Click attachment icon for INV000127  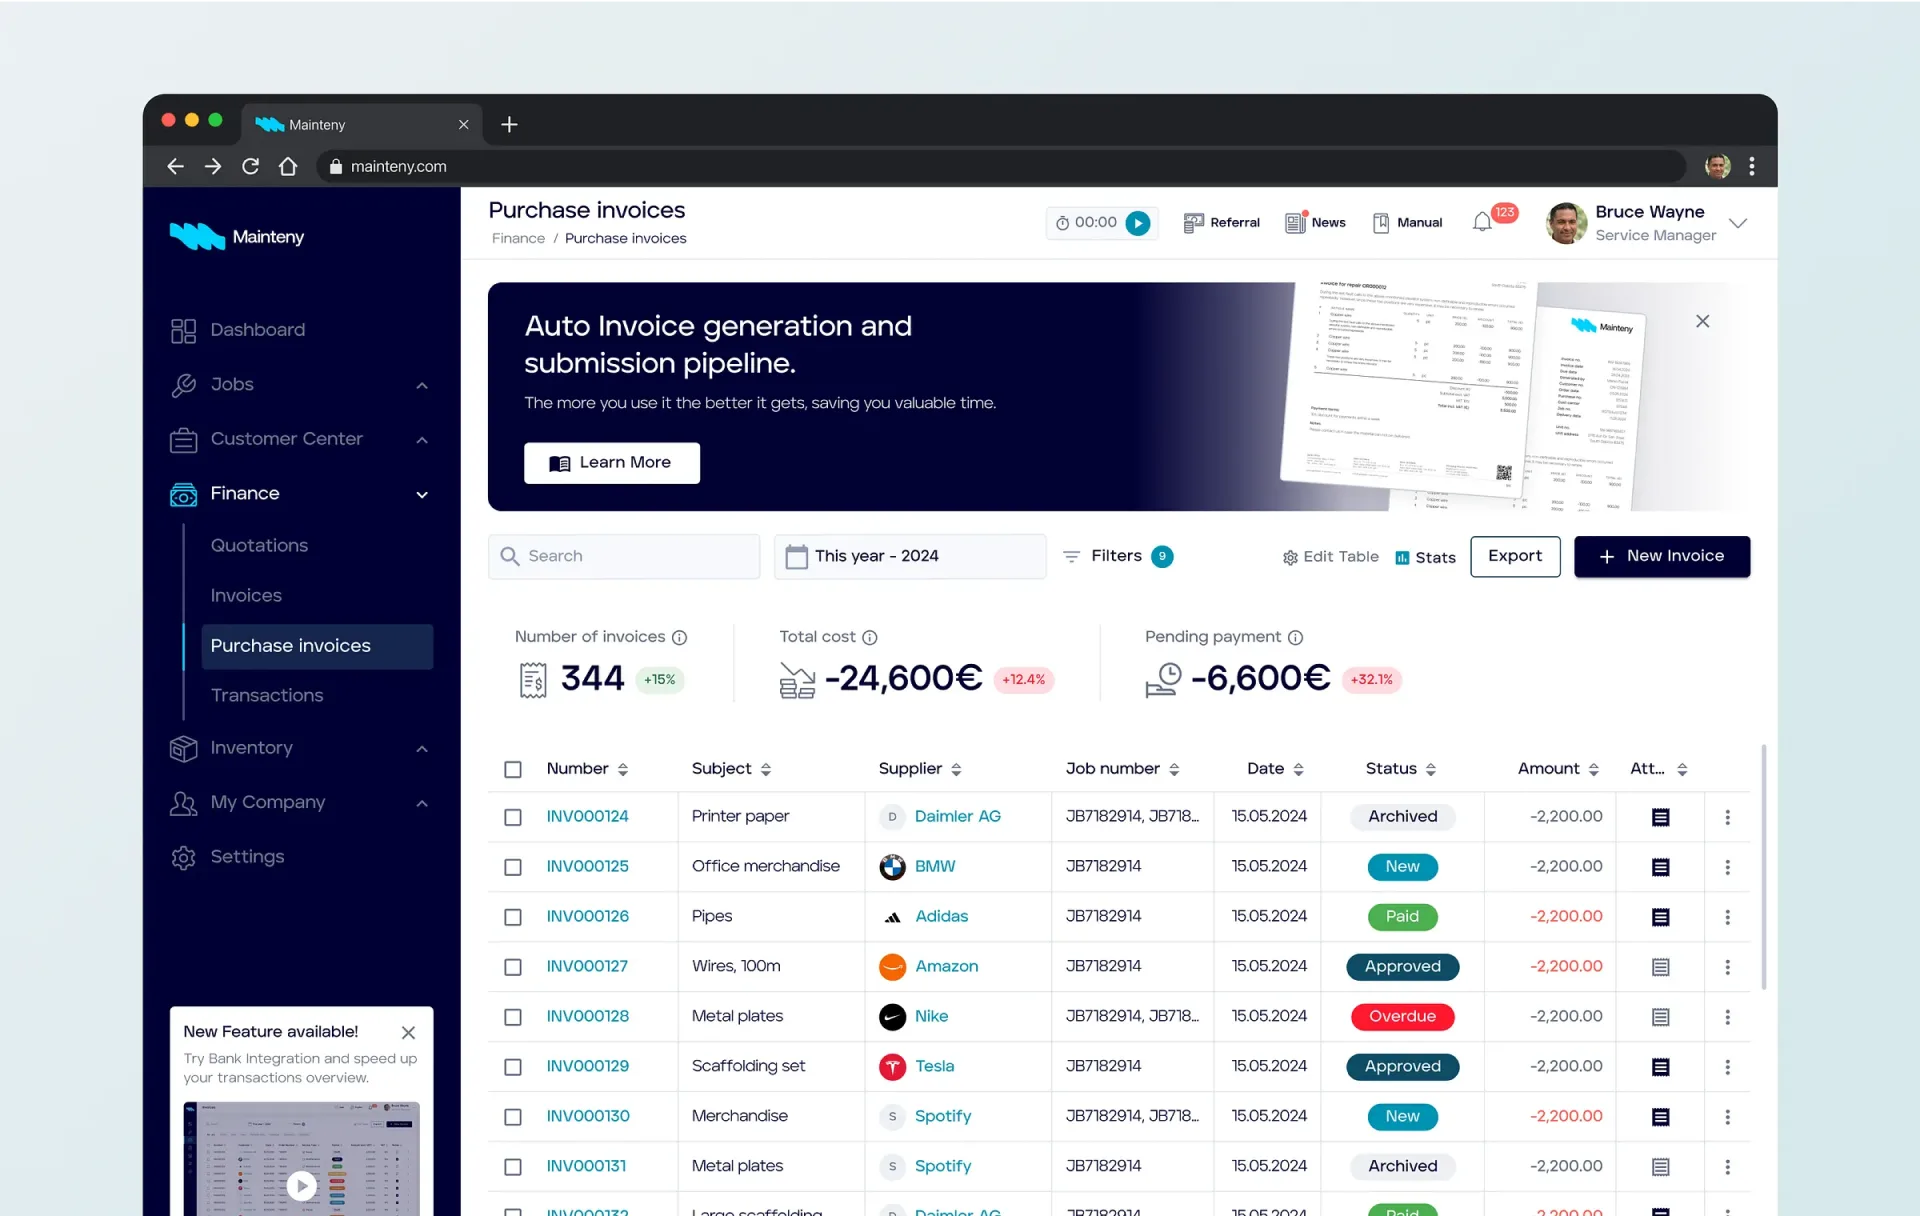pyautogui.click(x=1660, y=967)
